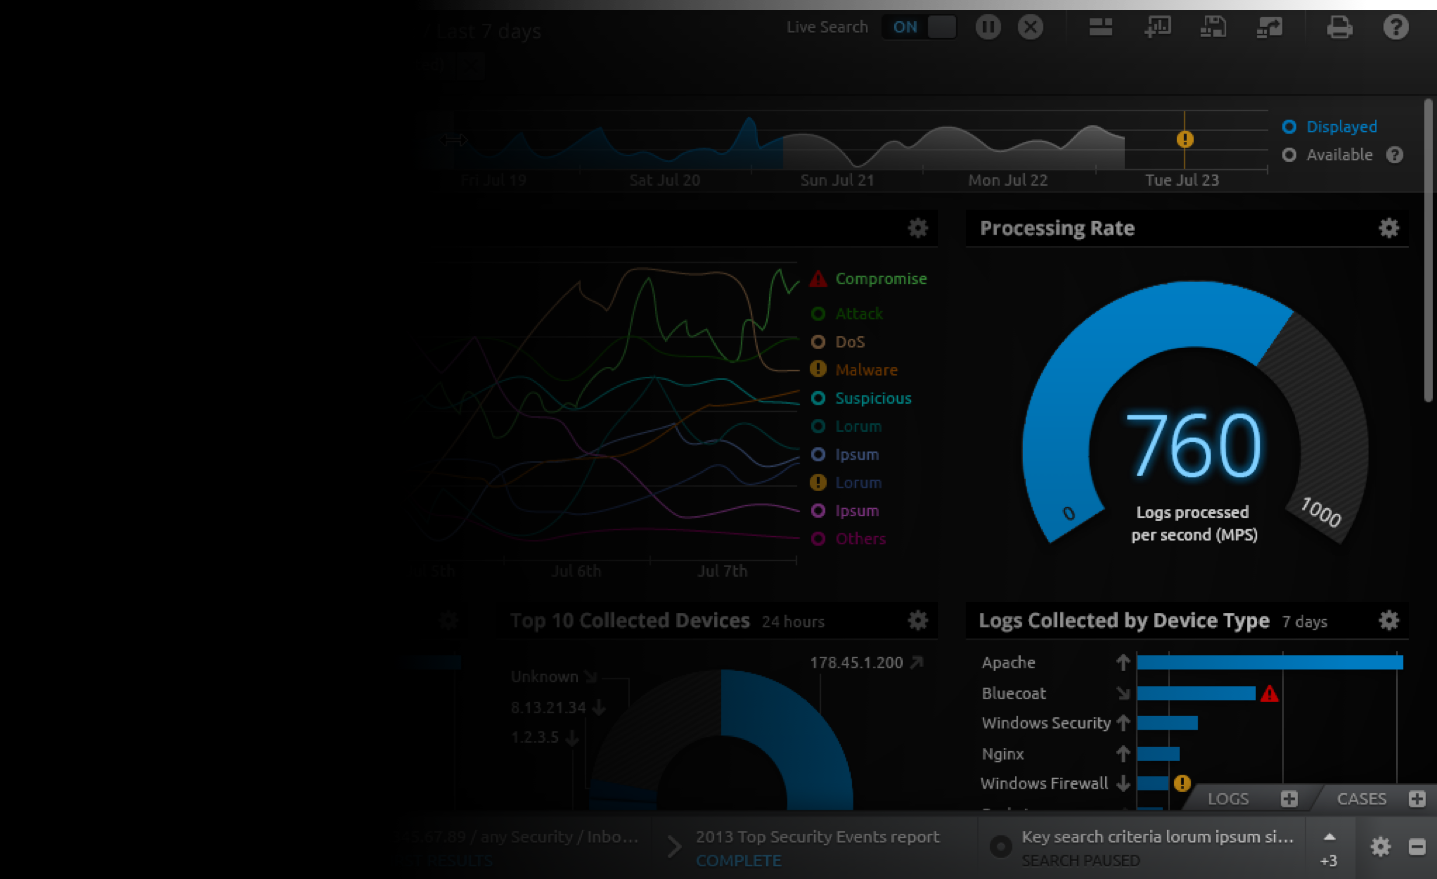The image size is (1437, 879).
Task: Toggle the Suspicious series in the legend
Action: point(861,398)
